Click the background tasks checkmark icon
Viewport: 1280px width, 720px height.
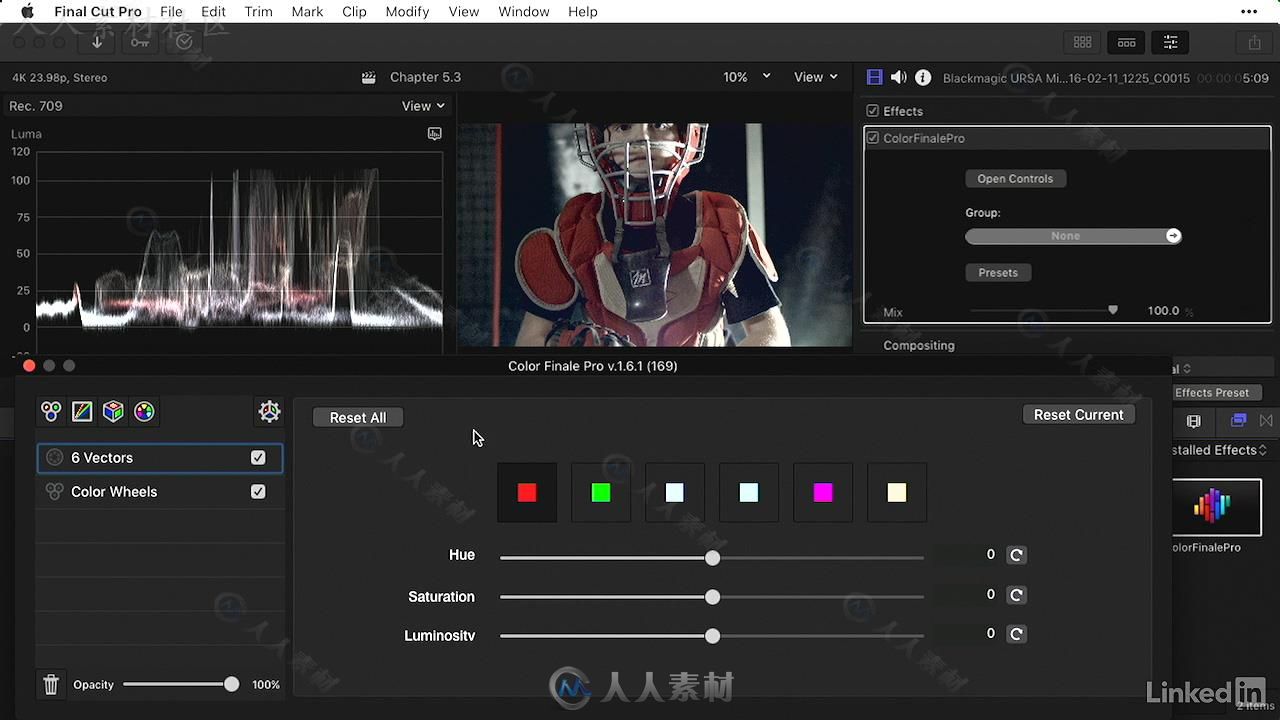184,41
